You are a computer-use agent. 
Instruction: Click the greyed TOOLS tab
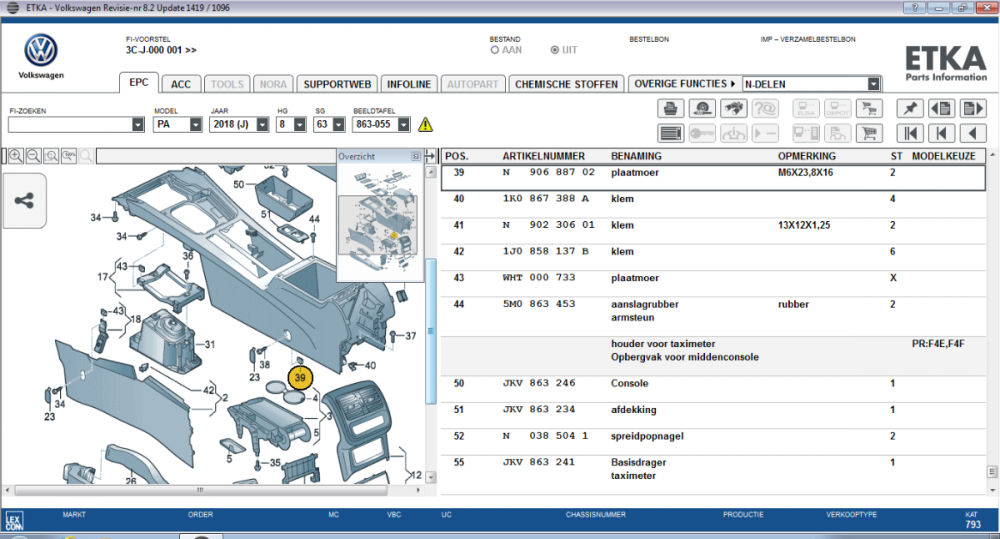(227, 84)
